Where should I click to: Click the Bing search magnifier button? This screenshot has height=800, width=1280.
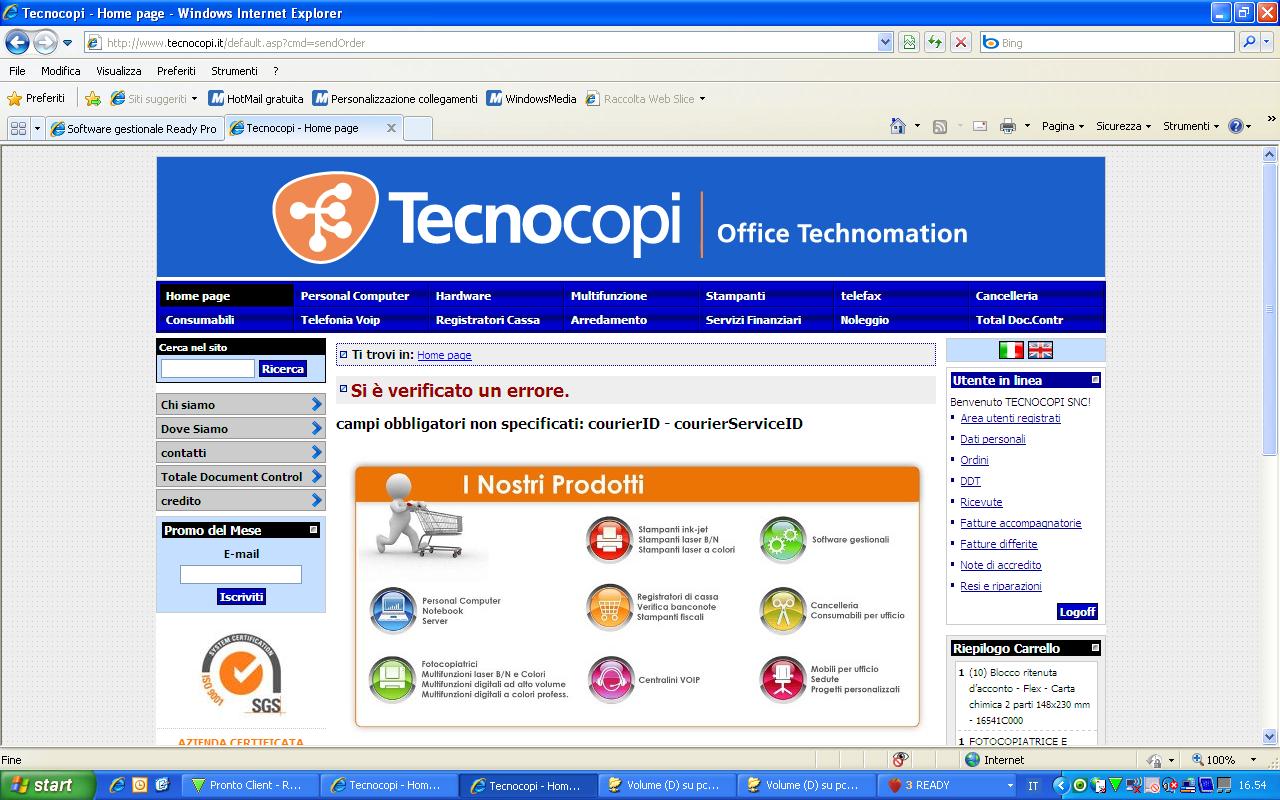tap(1249, 42)
